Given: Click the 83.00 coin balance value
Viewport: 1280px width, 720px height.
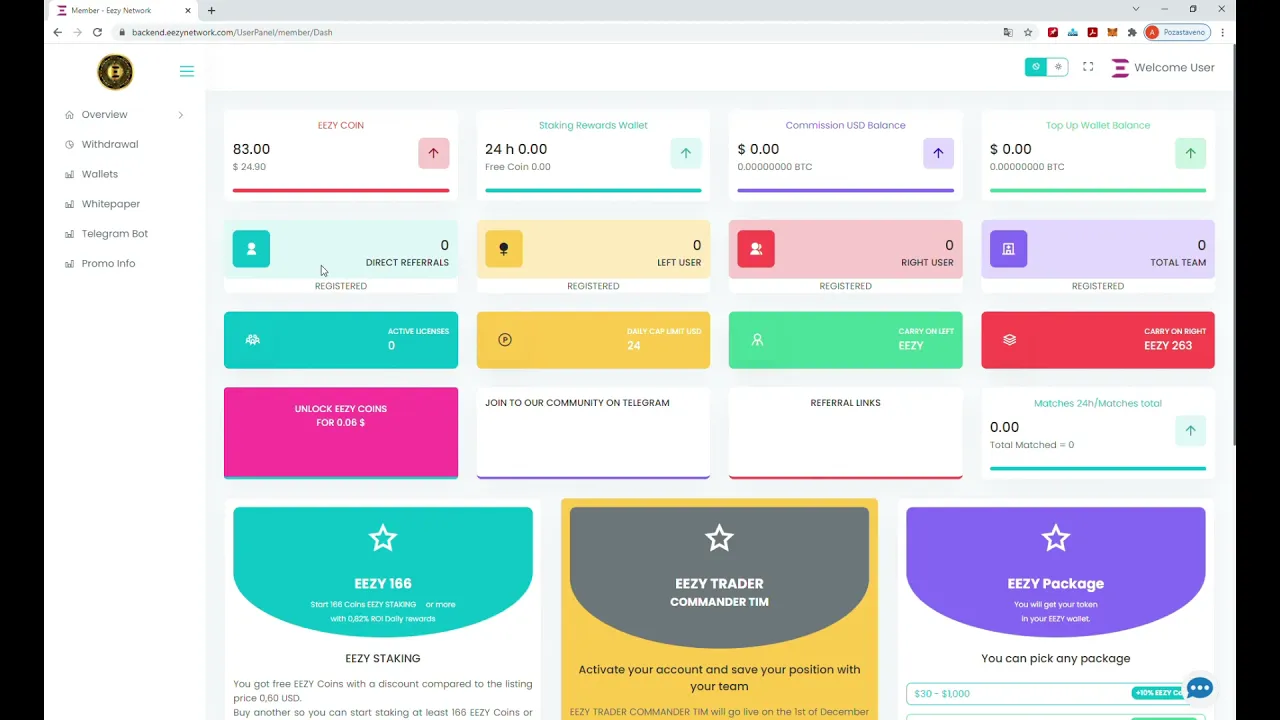Looking at the screenshot, I should 251,149.
